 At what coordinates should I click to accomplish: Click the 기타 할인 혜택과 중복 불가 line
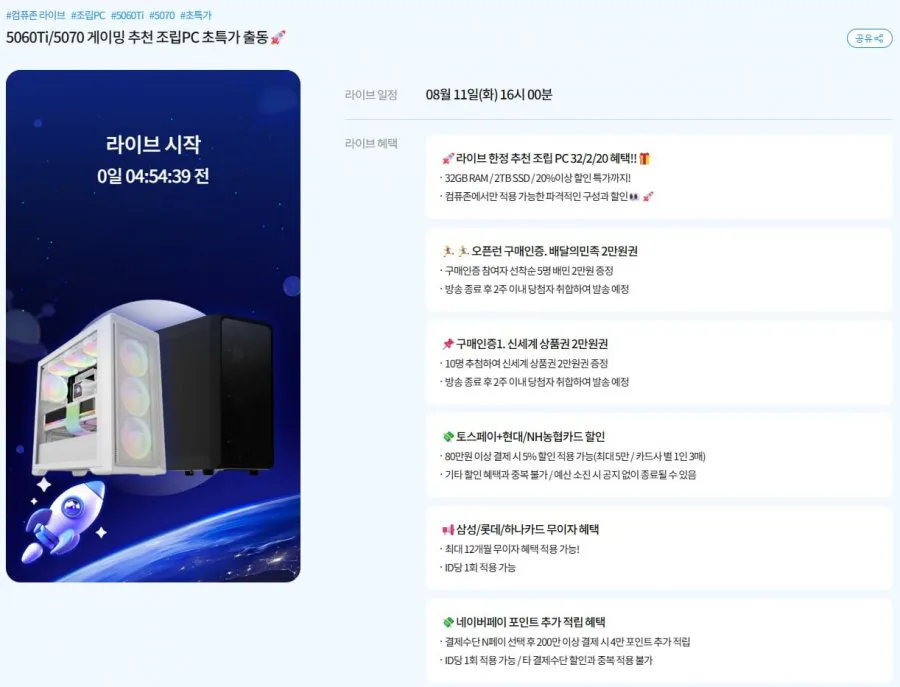(x=570, y=475)
